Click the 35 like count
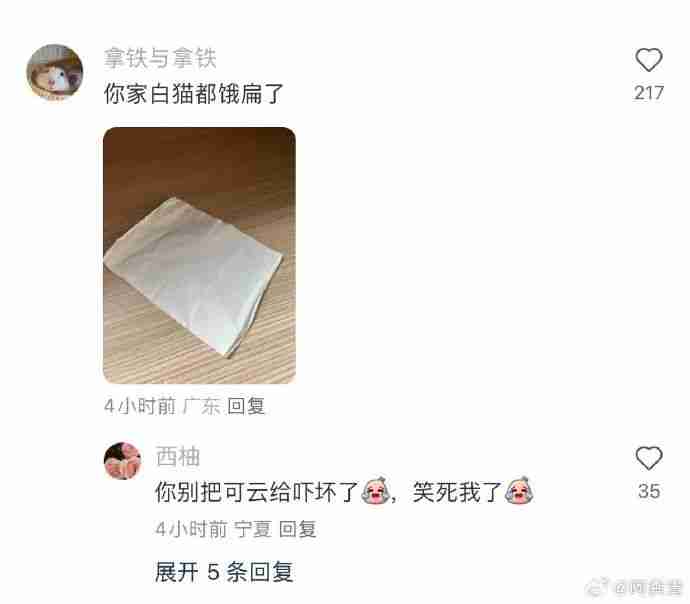This screenshot has height=604, width=690. click(649, 491)
